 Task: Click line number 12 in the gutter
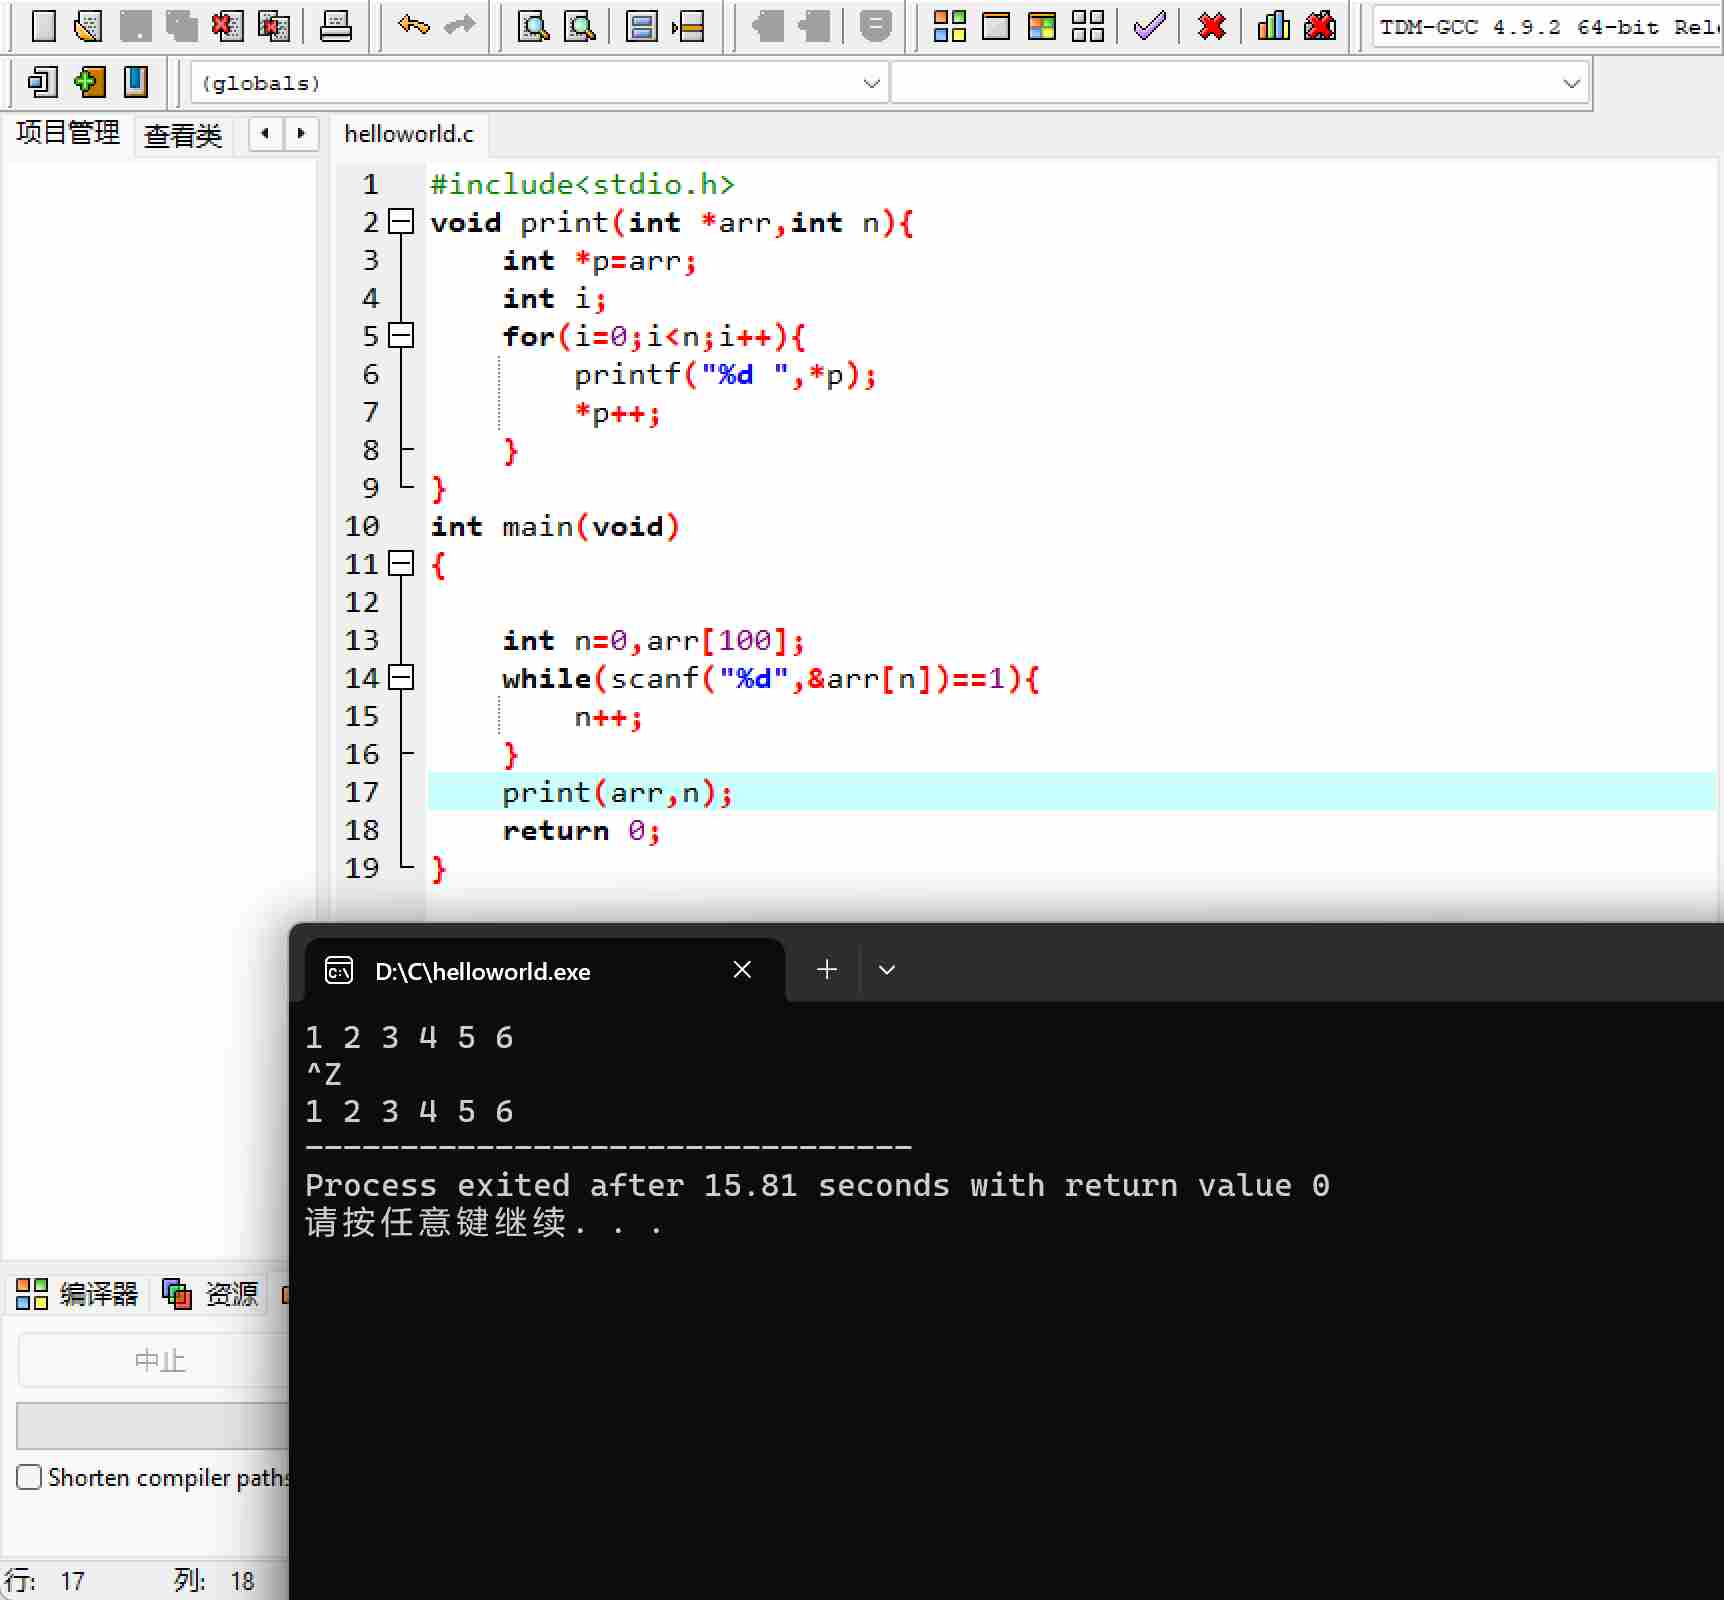point(362,602)
